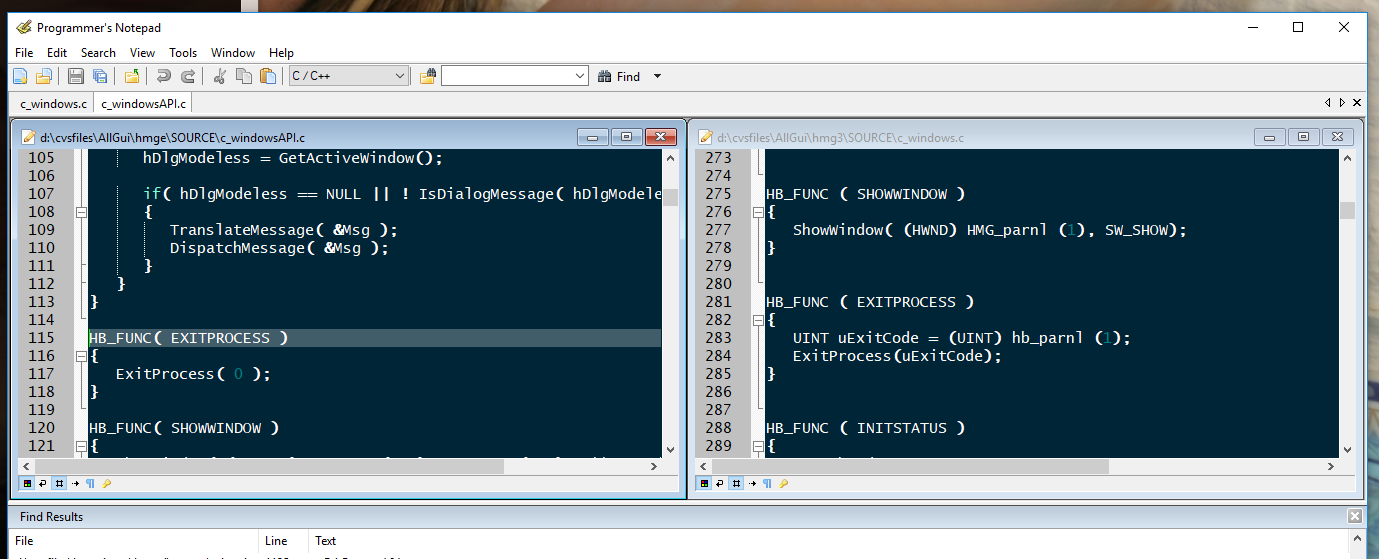Click the Paste clipboard icon
The image size is (1379, 559).
tap(267, 76)
